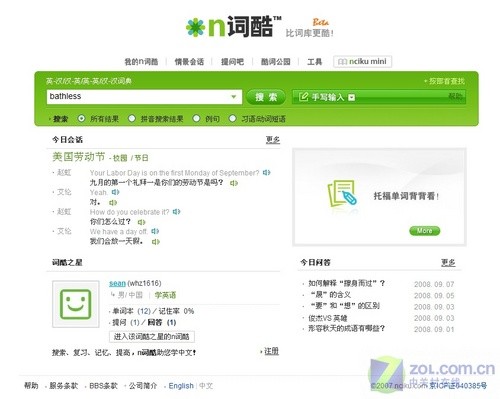
Task: Click the smiley face avatar of sean
Action: point(76,304)
